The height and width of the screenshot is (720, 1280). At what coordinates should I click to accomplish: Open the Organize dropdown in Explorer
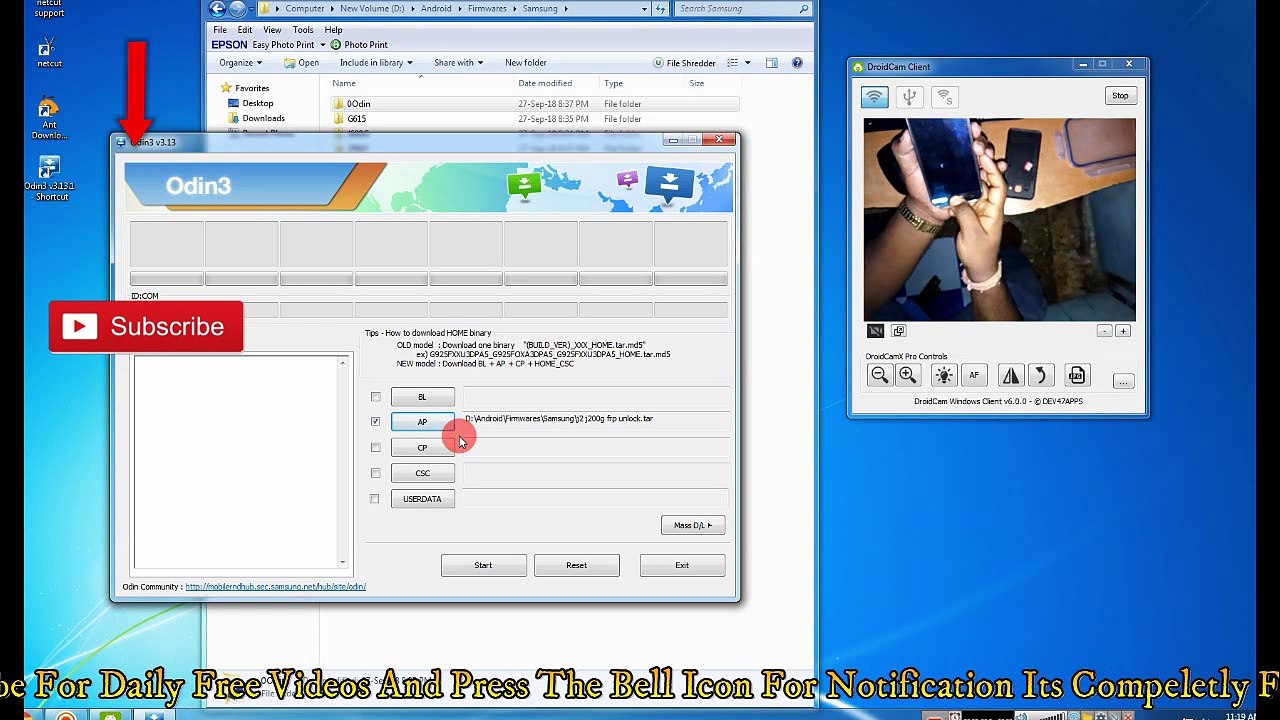pos(241,63)
